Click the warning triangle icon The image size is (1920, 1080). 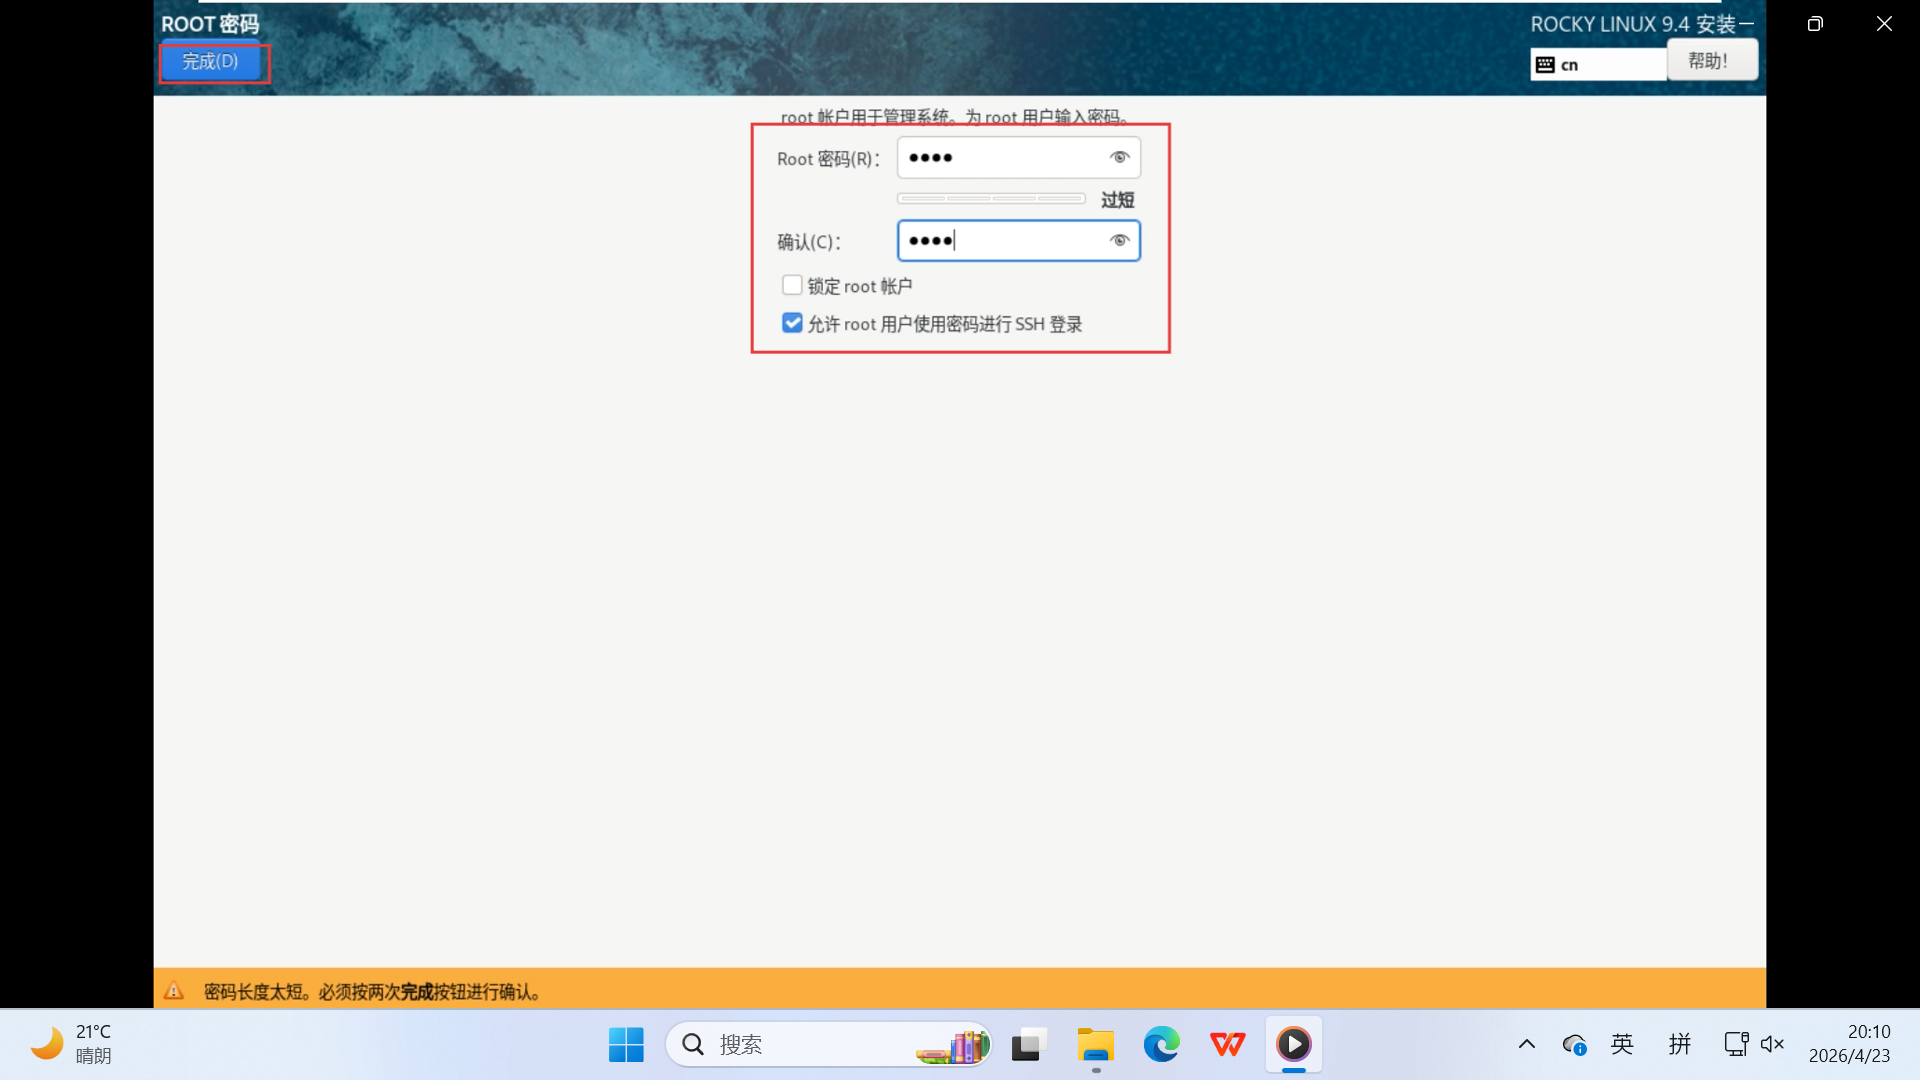click(174, 991)
